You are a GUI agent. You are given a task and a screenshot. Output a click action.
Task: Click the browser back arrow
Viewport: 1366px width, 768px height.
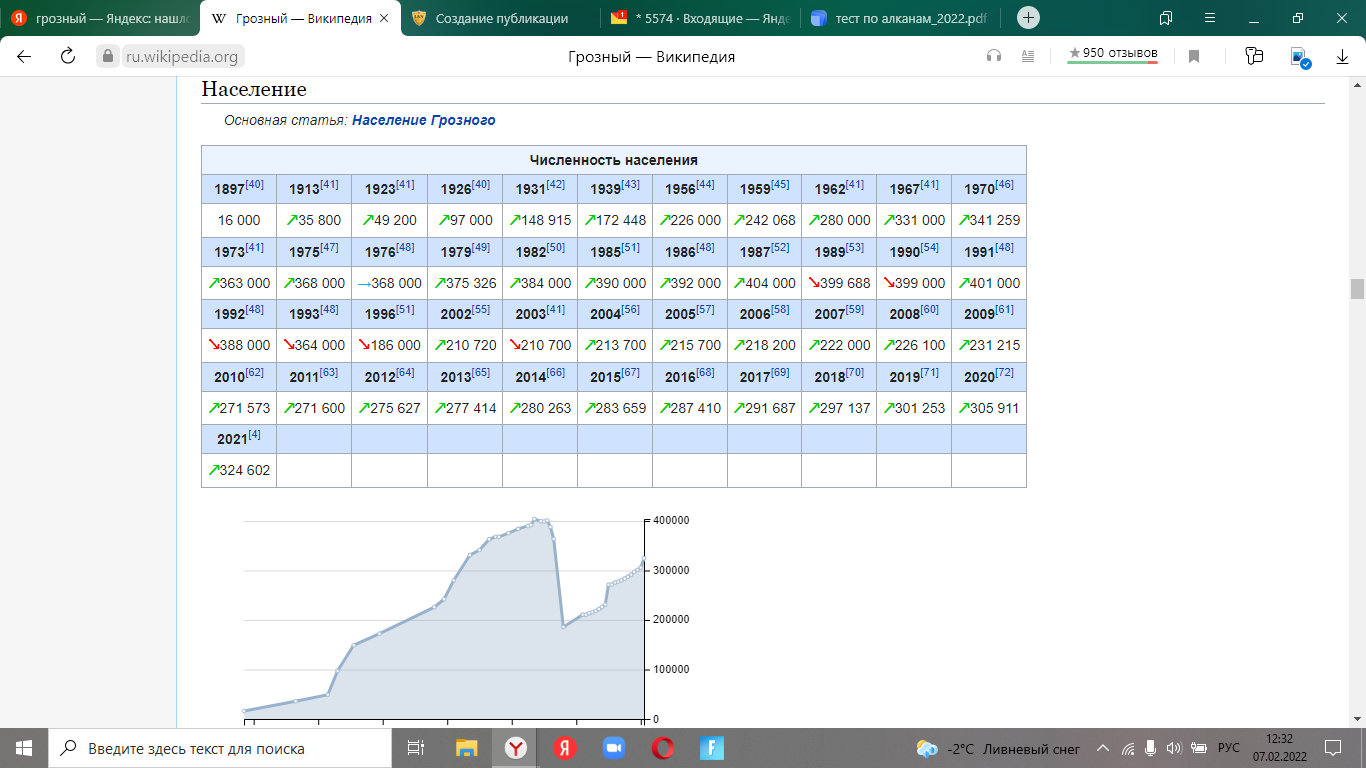point(24,56)
